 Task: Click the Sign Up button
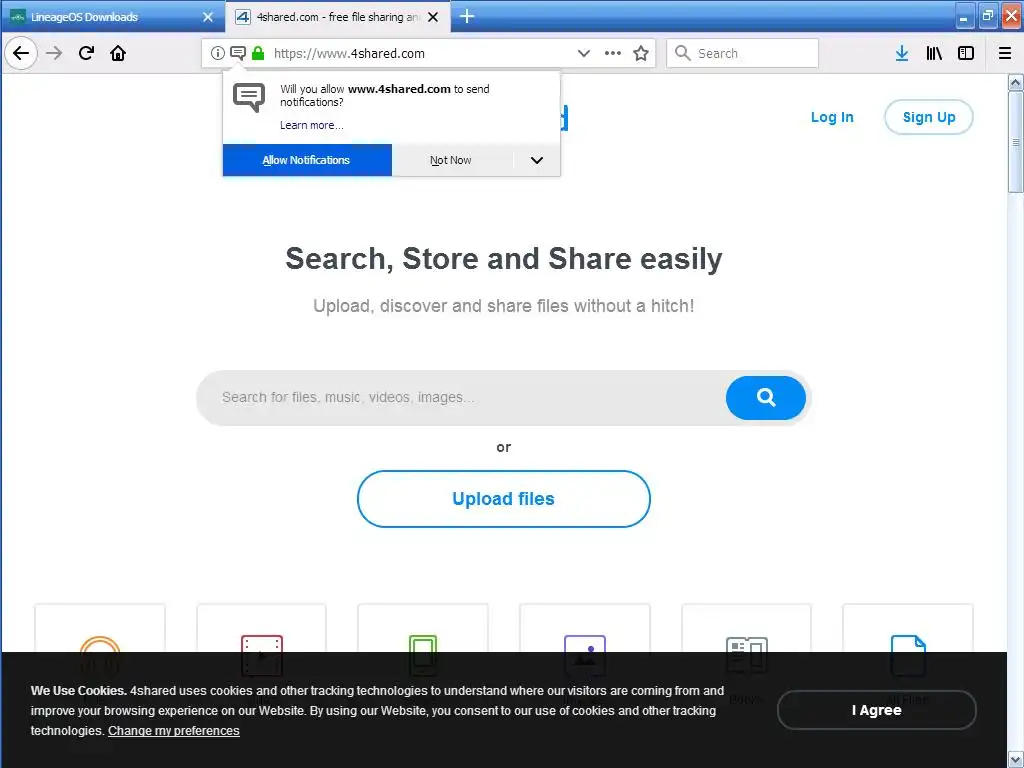click(929, 117)
